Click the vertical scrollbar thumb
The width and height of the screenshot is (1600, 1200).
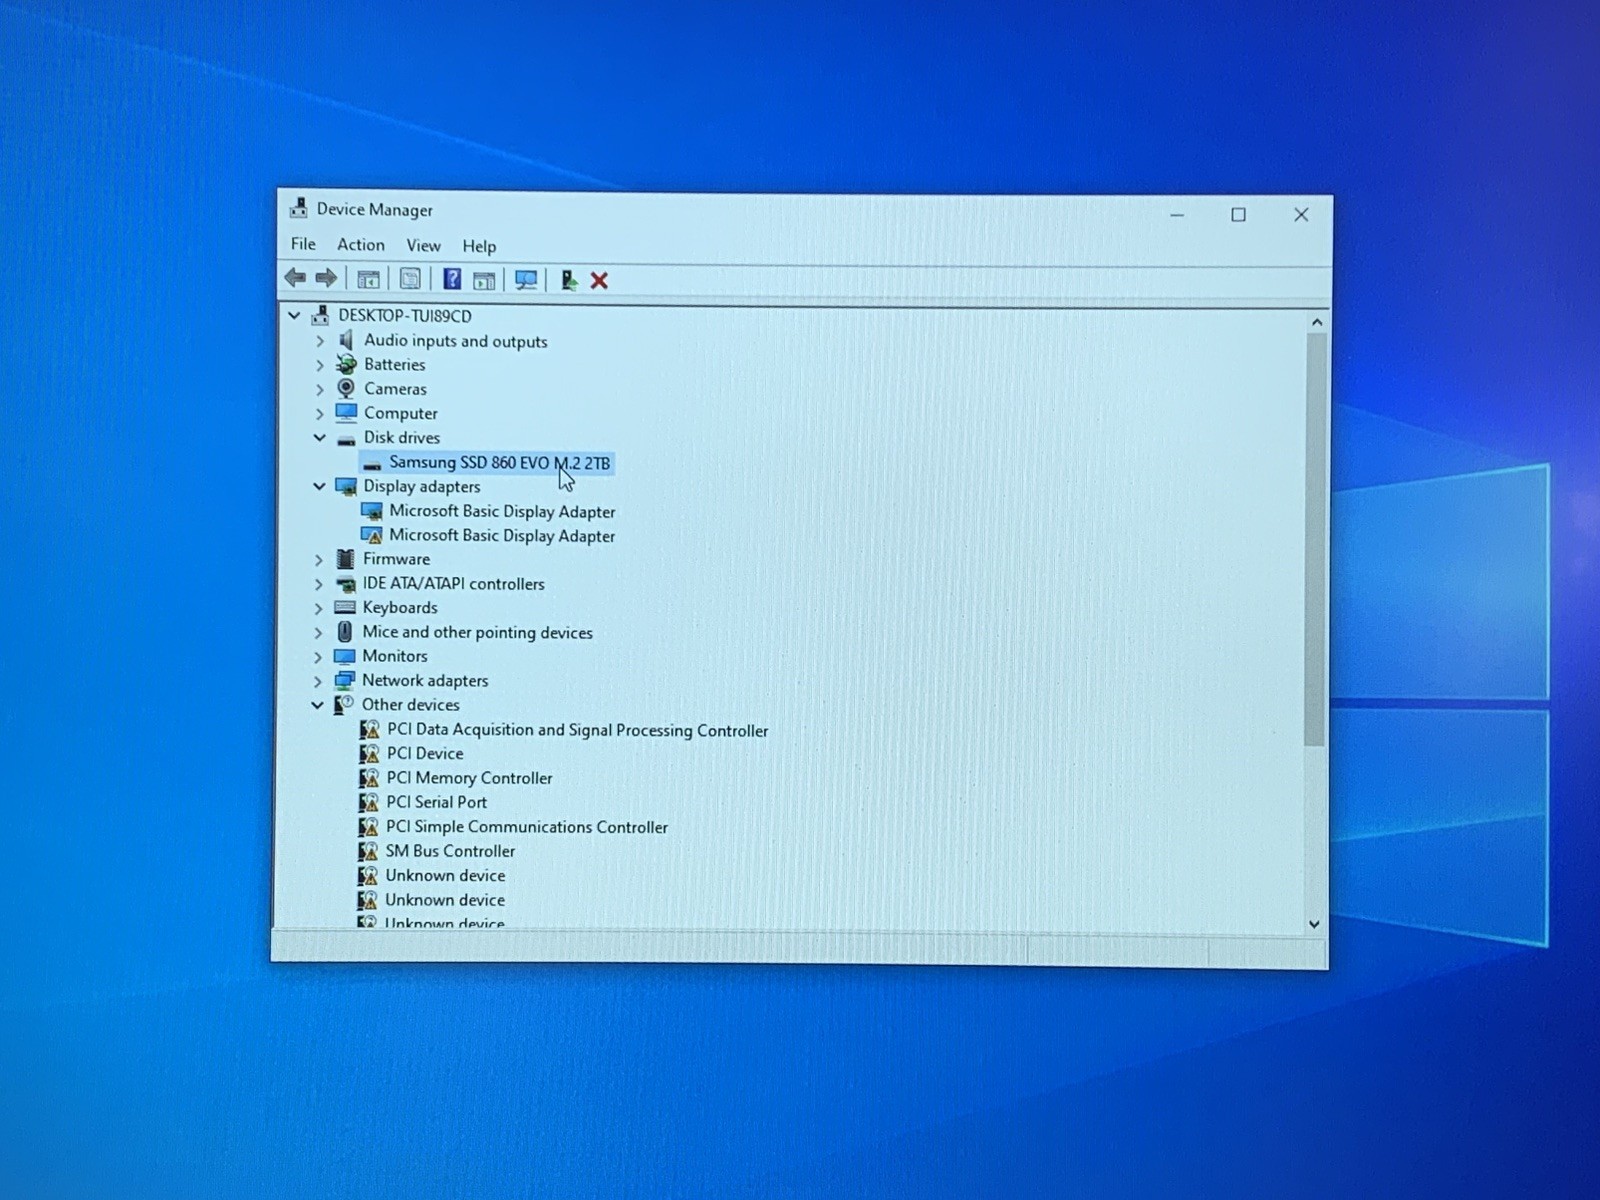[x=1315, y=540]
